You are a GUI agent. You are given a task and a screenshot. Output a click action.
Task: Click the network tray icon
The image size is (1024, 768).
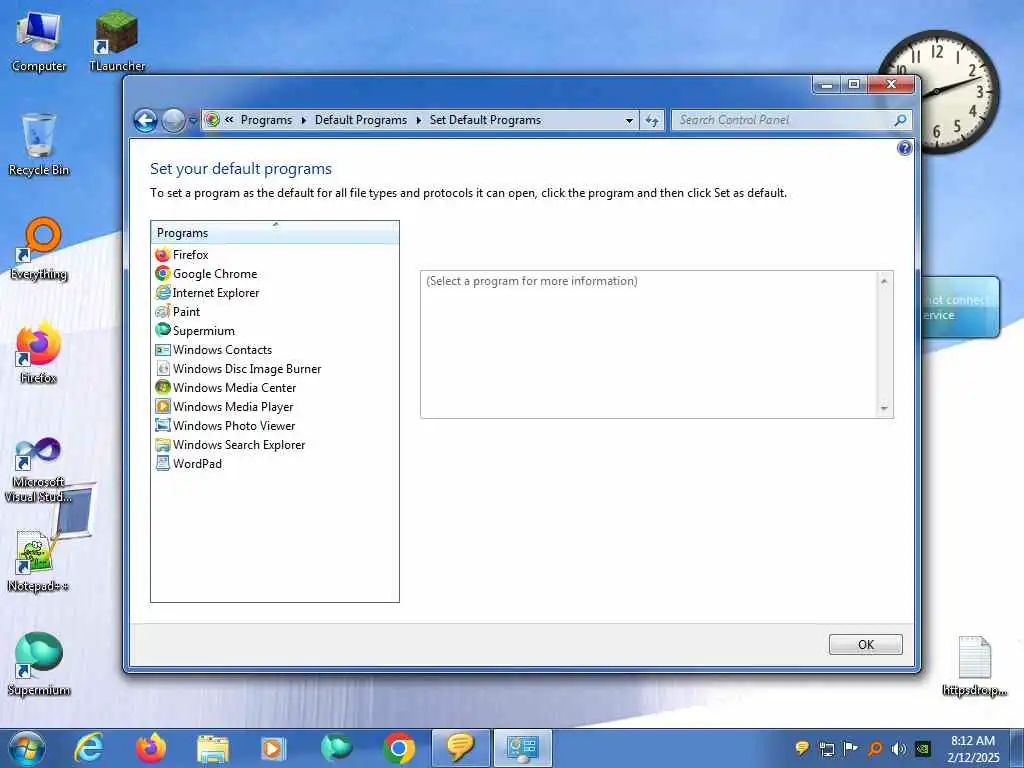(x=827, y=749)
